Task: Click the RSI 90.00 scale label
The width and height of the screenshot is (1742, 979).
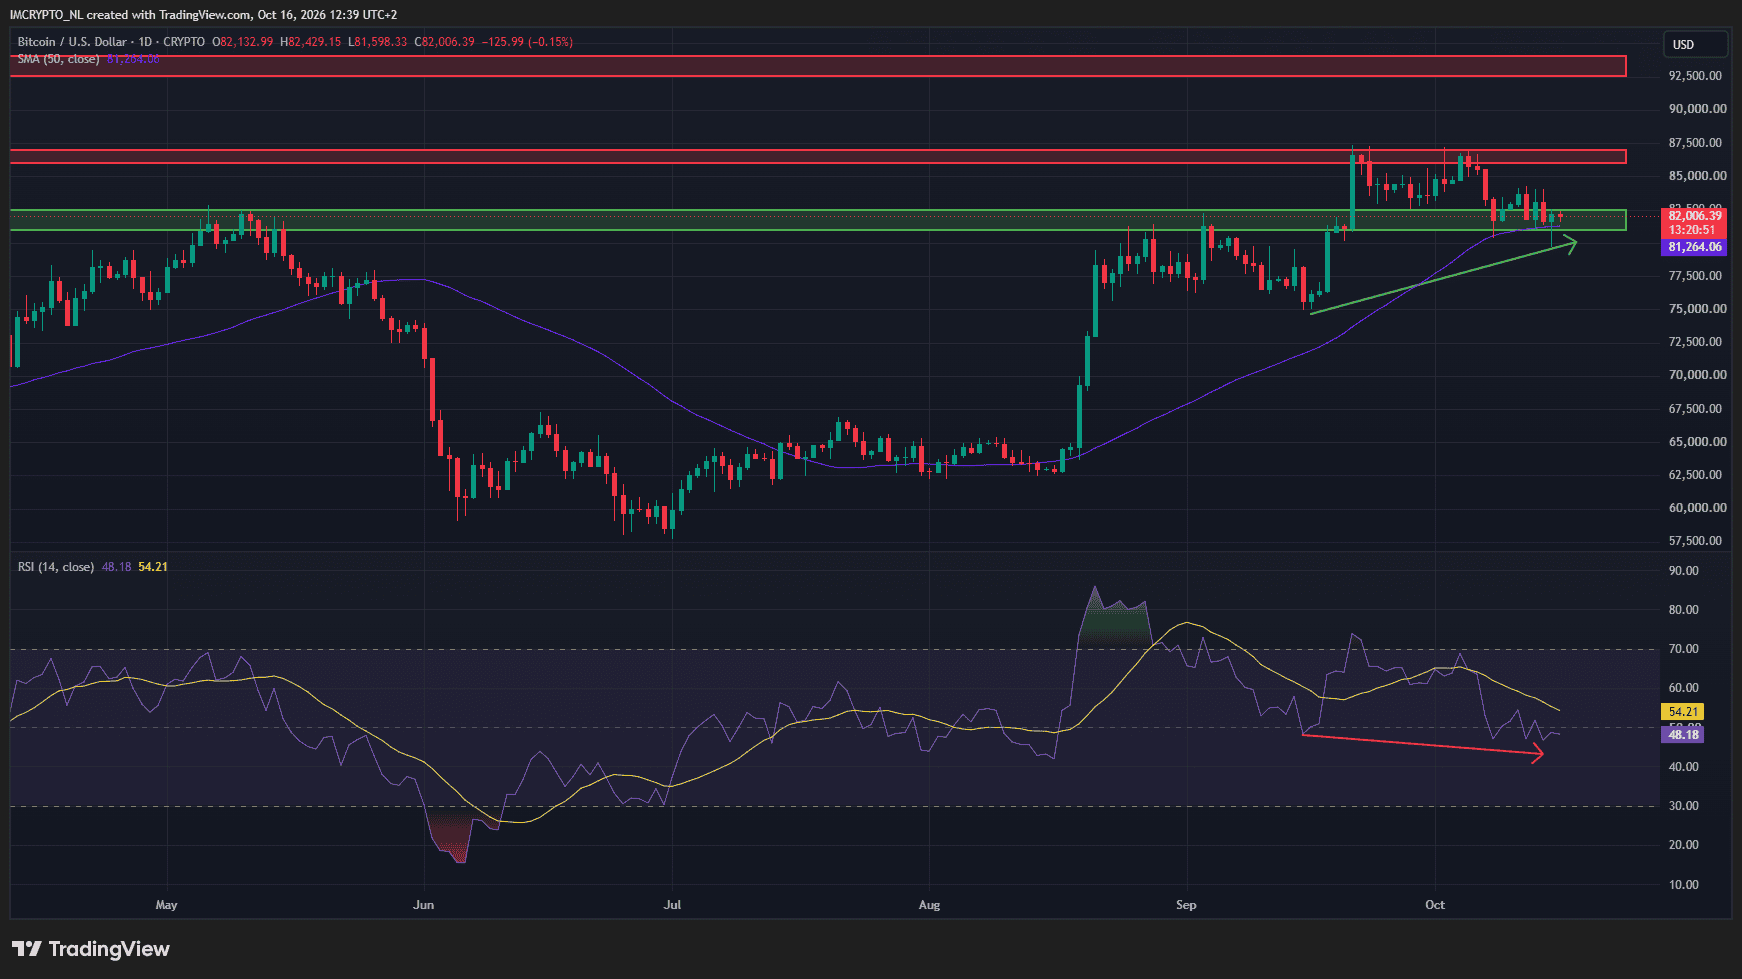Action: [x=1684, y=571]
